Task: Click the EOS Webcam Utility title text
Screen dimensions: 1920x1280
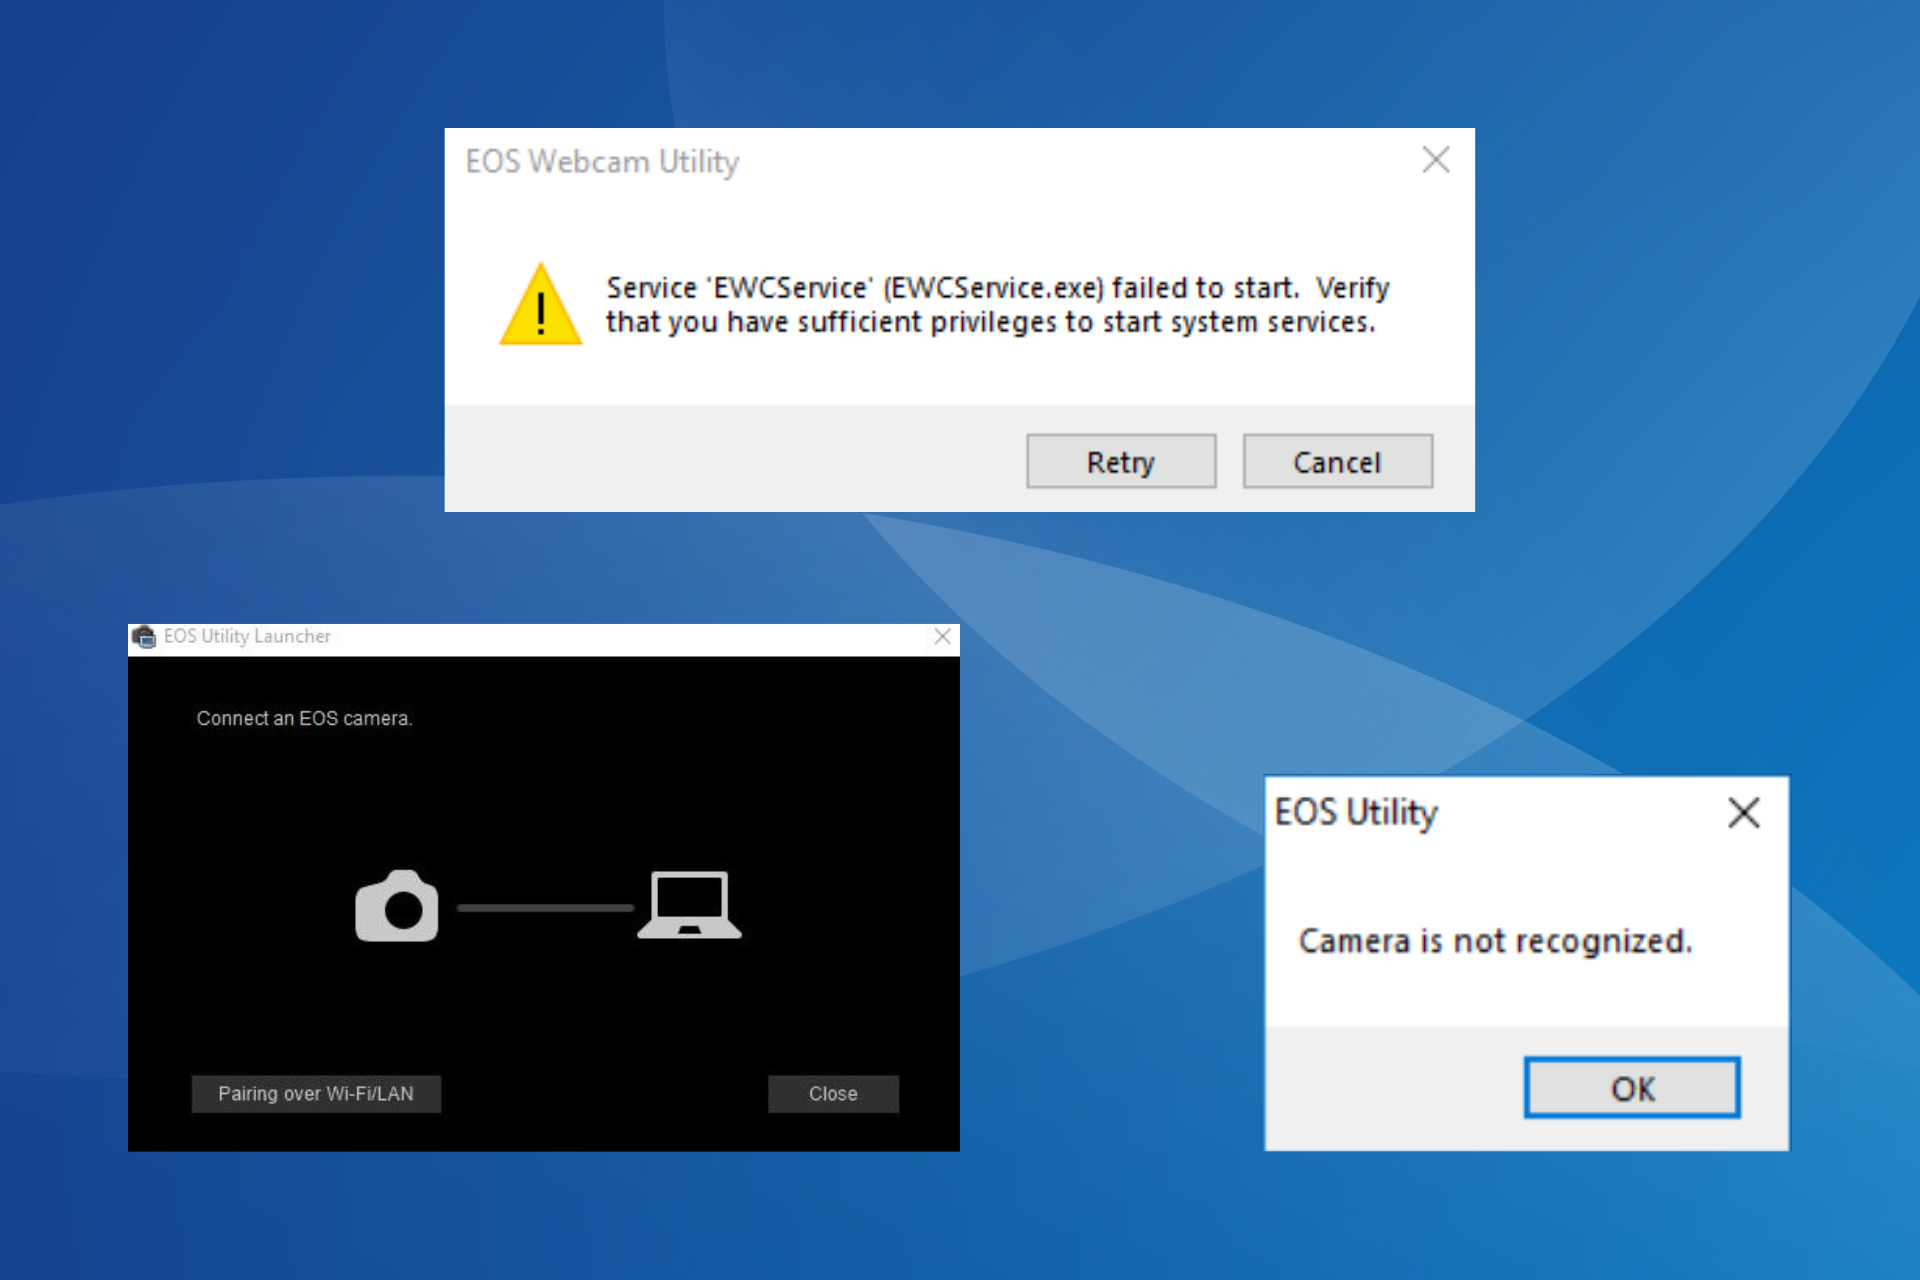Action: [602, 161]
